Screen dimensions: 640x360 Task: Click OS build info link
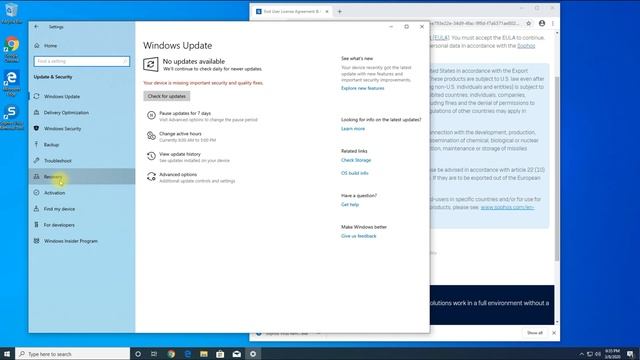click(x=354, y=173)
